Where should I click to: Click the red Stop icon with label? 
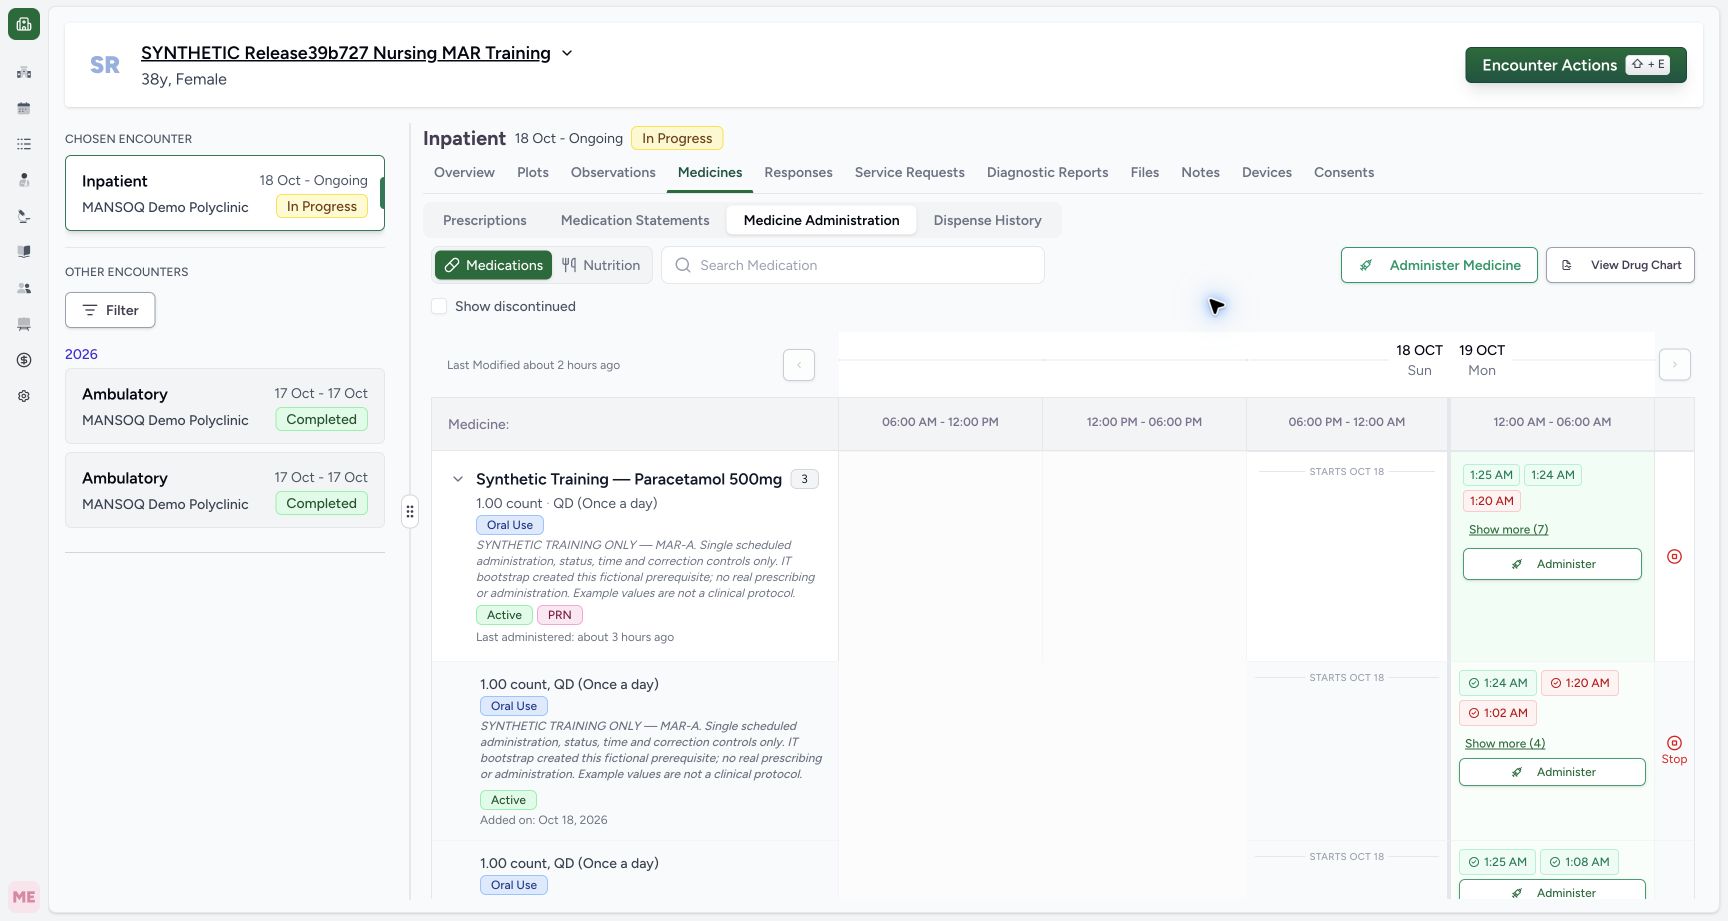coord(1674,750)
